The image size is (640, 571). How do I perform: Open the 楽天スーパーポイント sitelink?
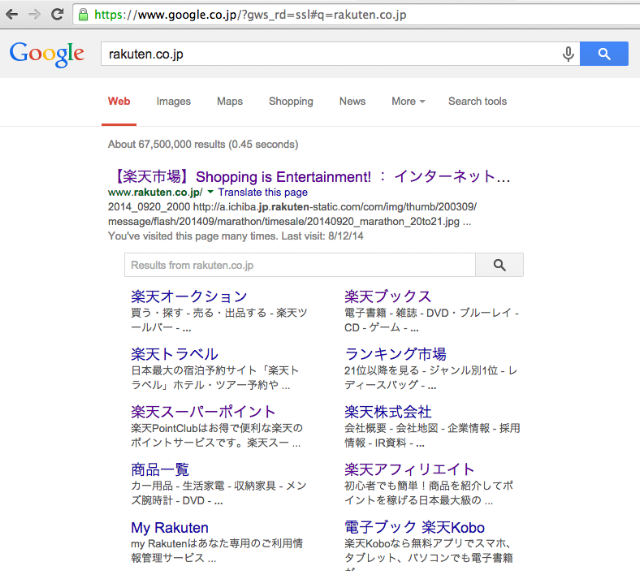click(x=203, y=412)
